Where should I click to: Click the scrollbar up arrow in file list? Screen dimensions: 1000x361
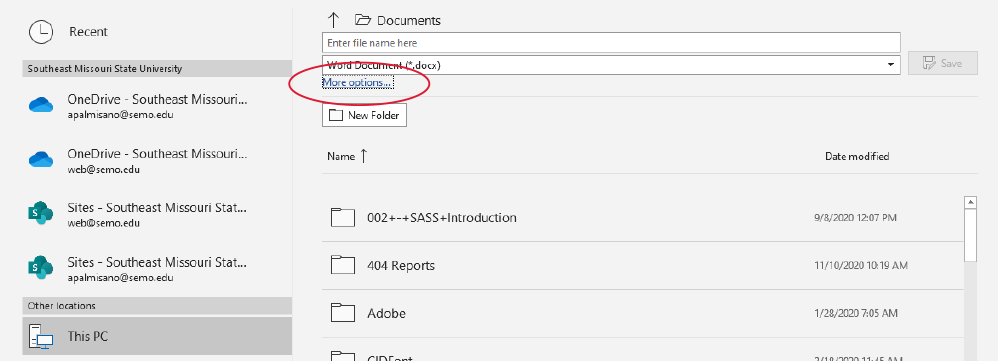(971, 202)
